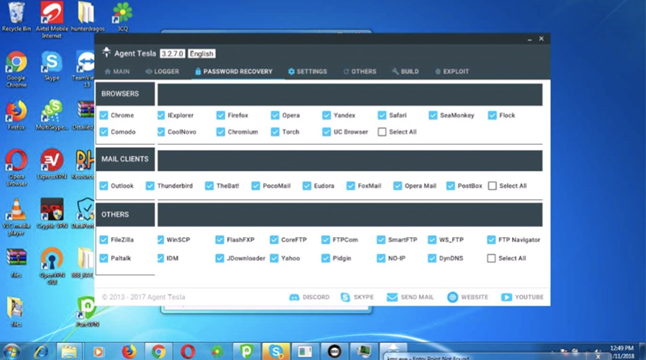646x360 pixels.
Task: Toggle the Thunderbird mail client checkbox
Action: click(x=150, y=186)
